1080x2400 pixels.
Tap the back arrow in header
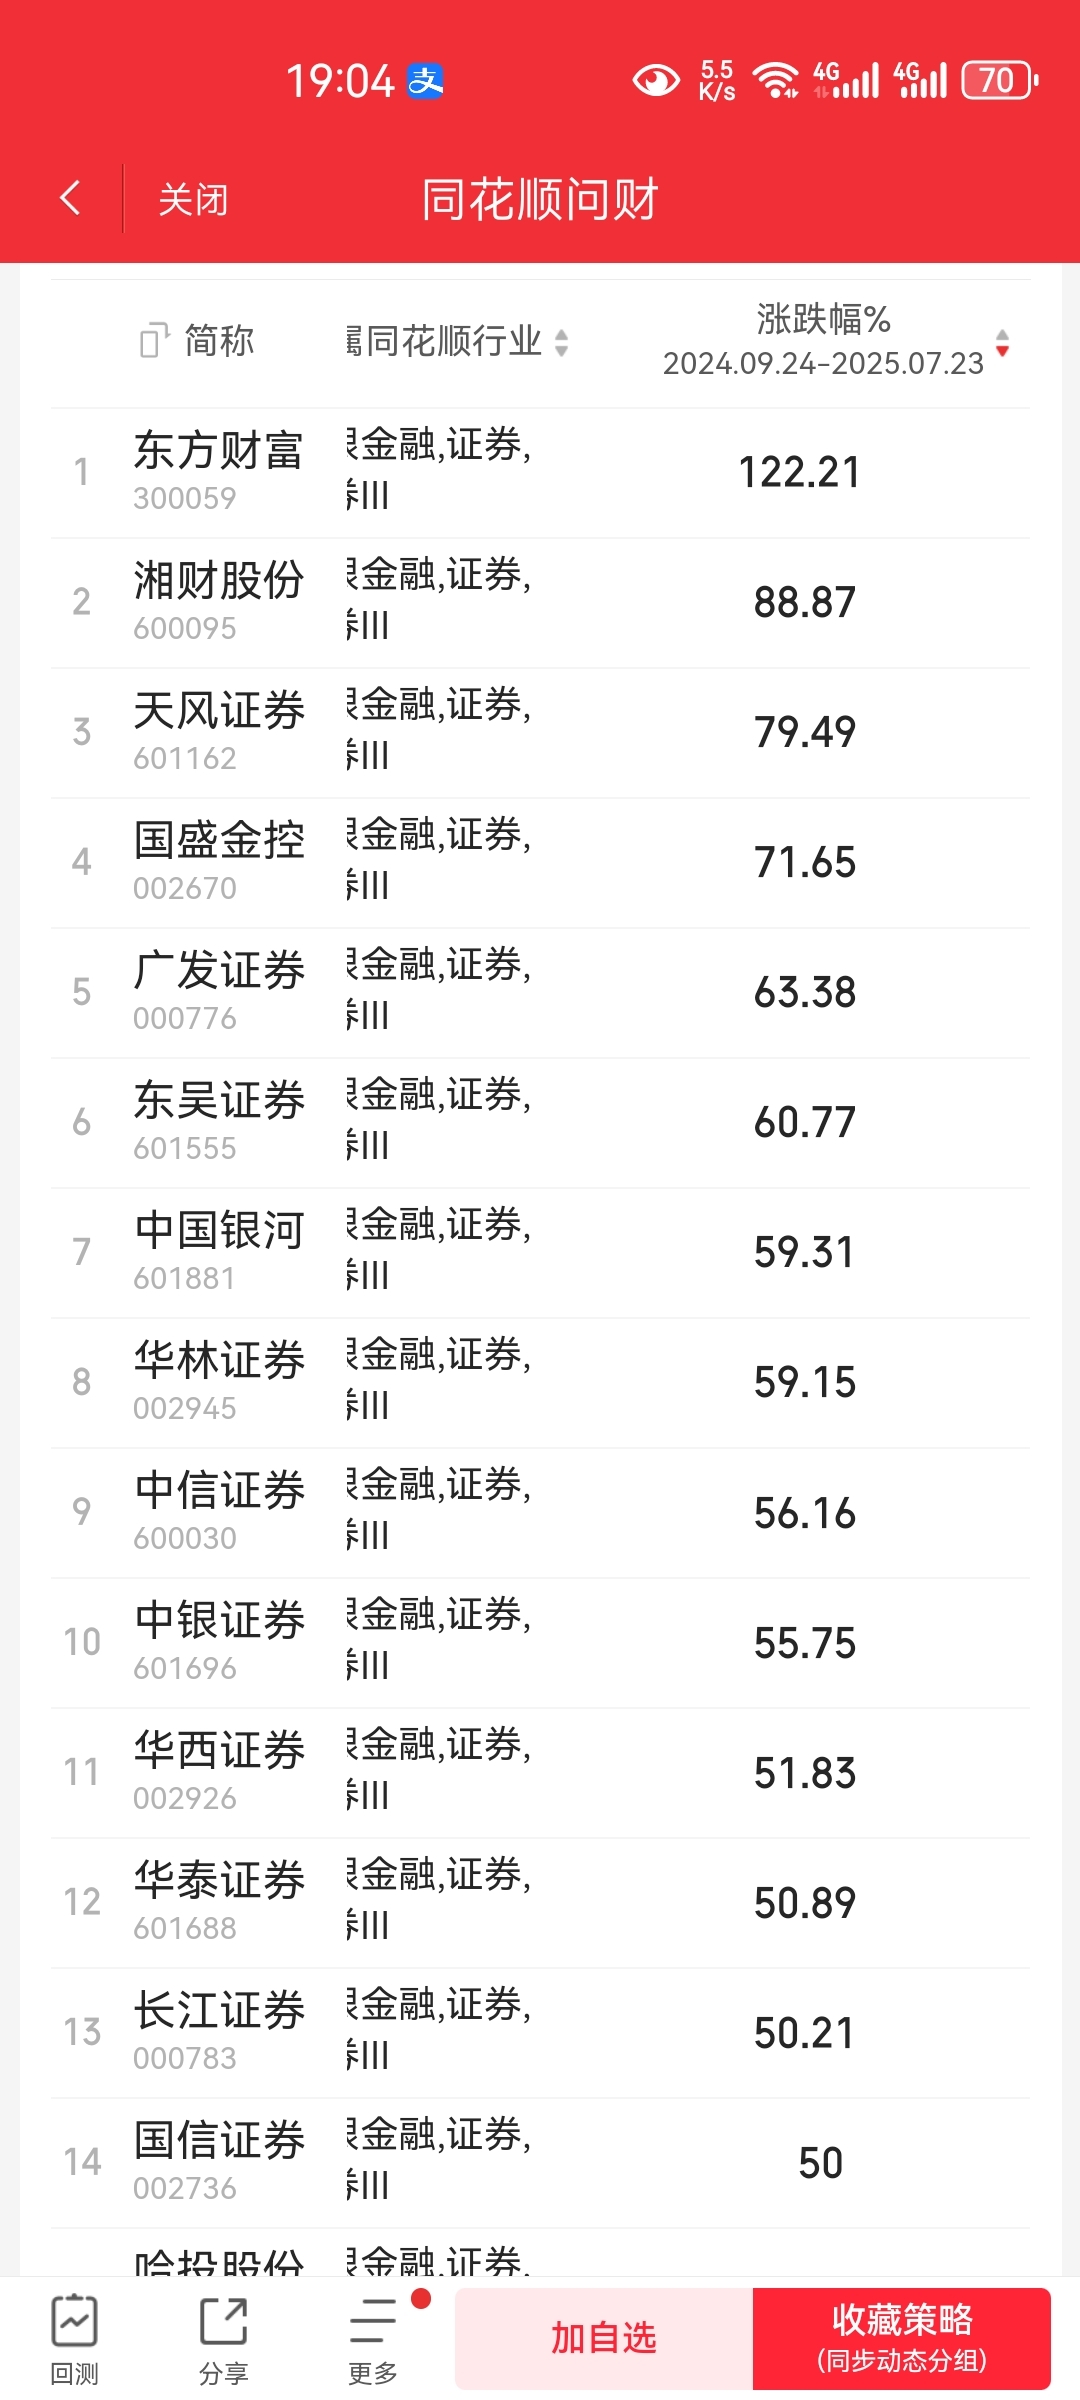coord(70,198)
